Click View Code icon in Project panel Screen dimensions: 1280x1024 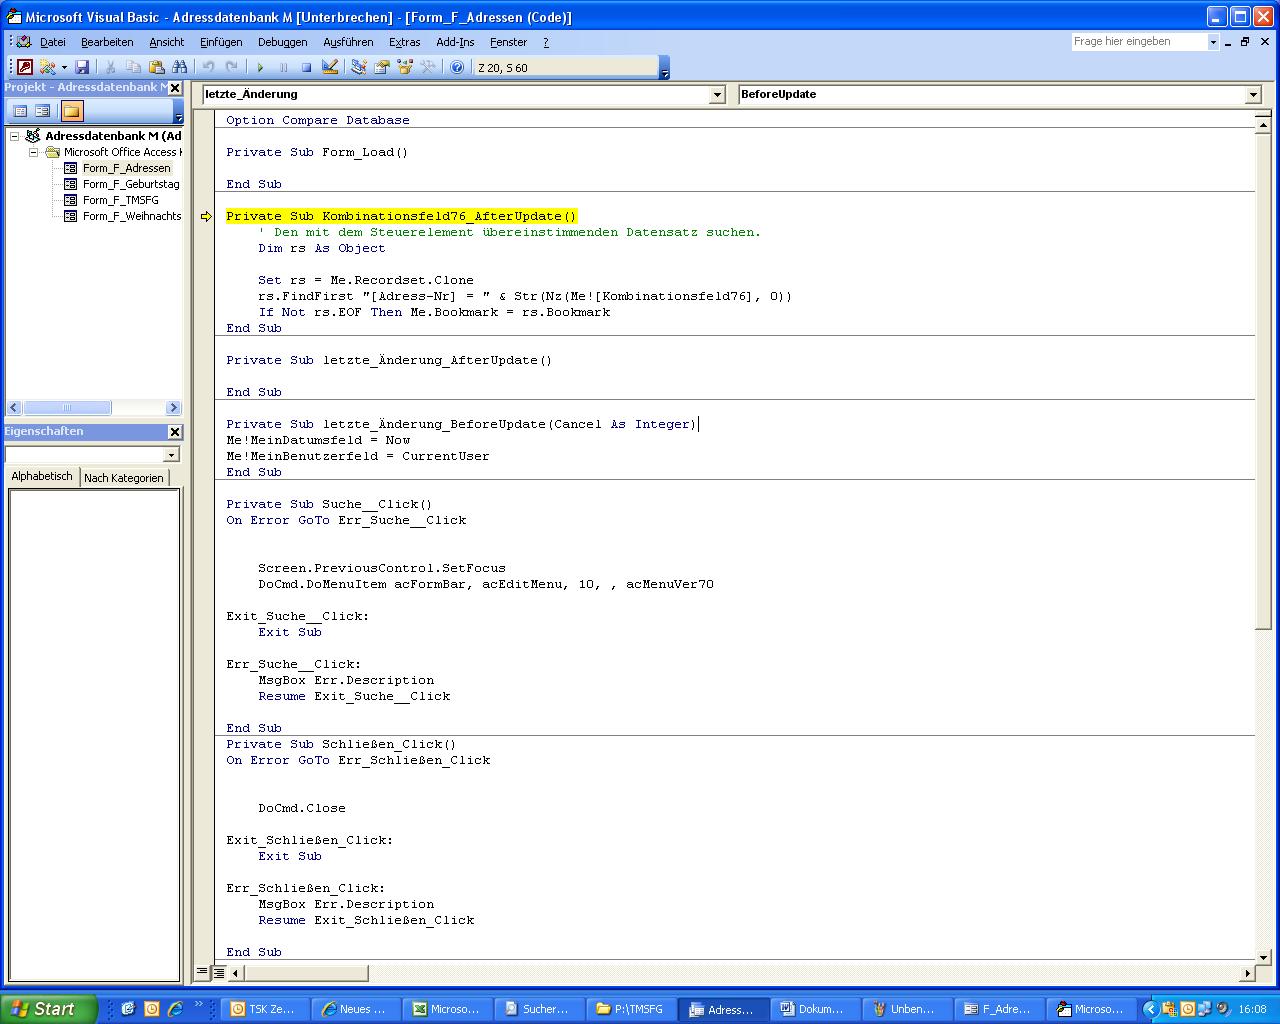[x=20, y=111]
